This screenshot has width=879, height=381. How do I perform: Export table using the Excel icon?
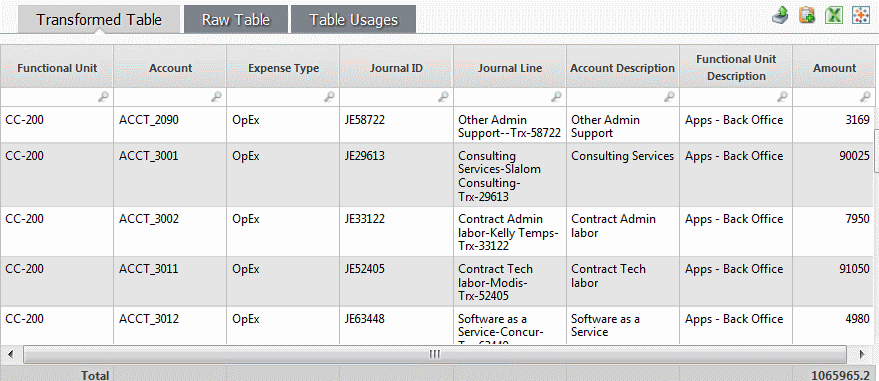tap(834, 15)
